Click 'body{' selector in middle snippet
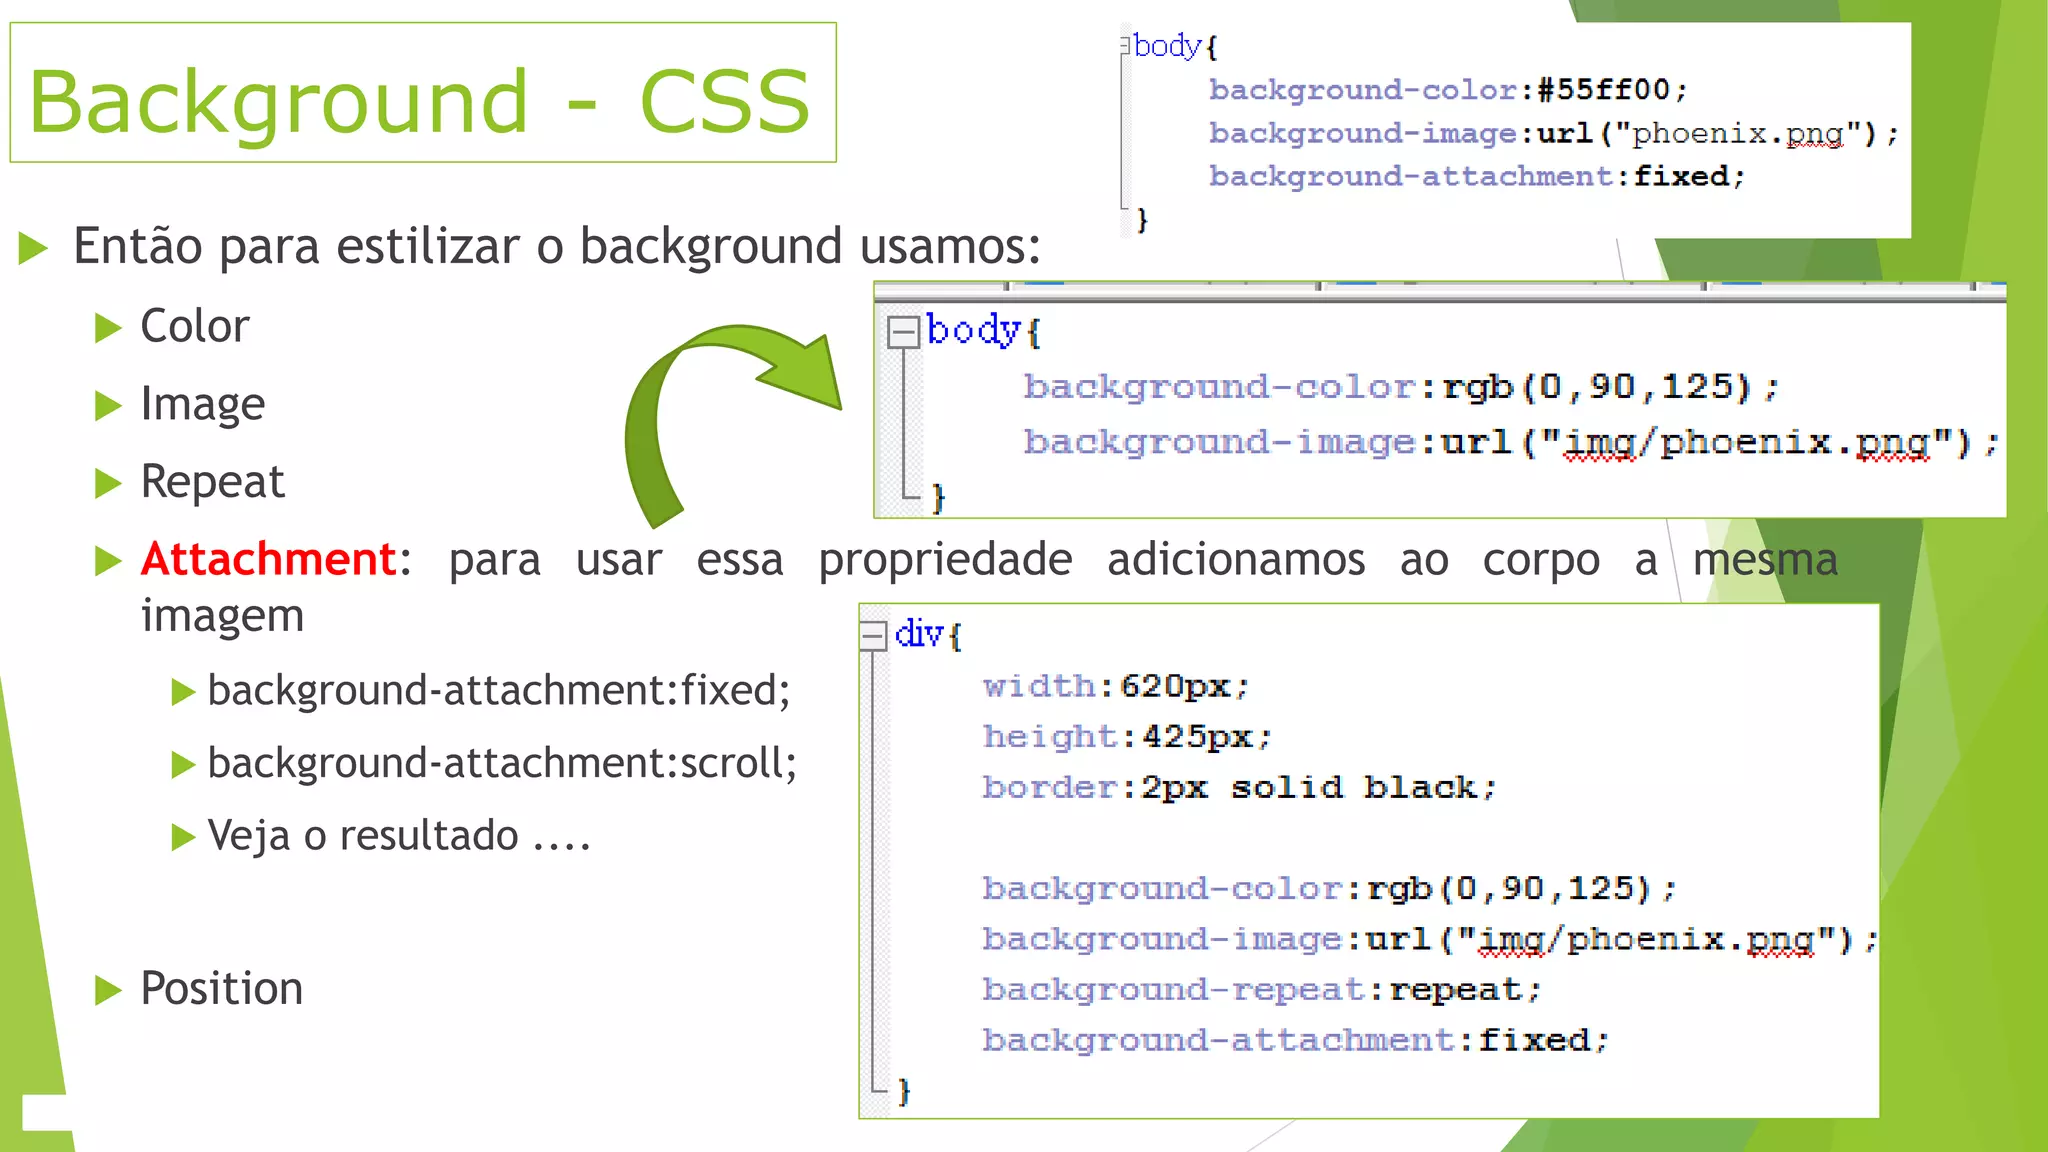 click(983, 330)
